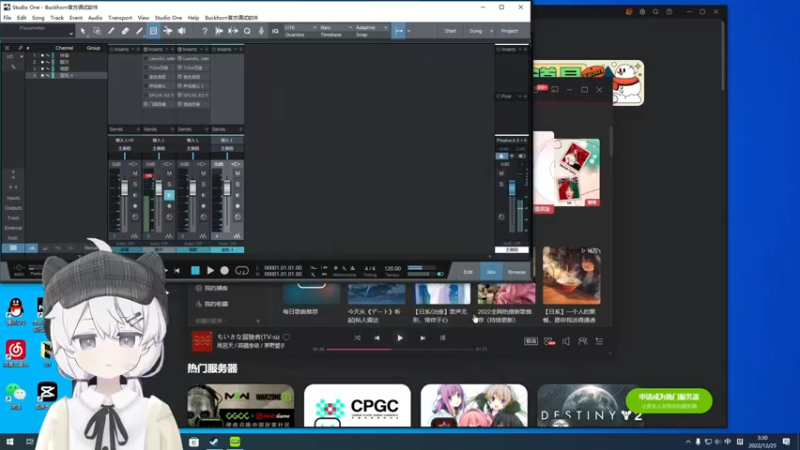Screen dimensions: 800x450
Task: Adjust the channel 1 volume fader
Action: click(x=124, y=188)
